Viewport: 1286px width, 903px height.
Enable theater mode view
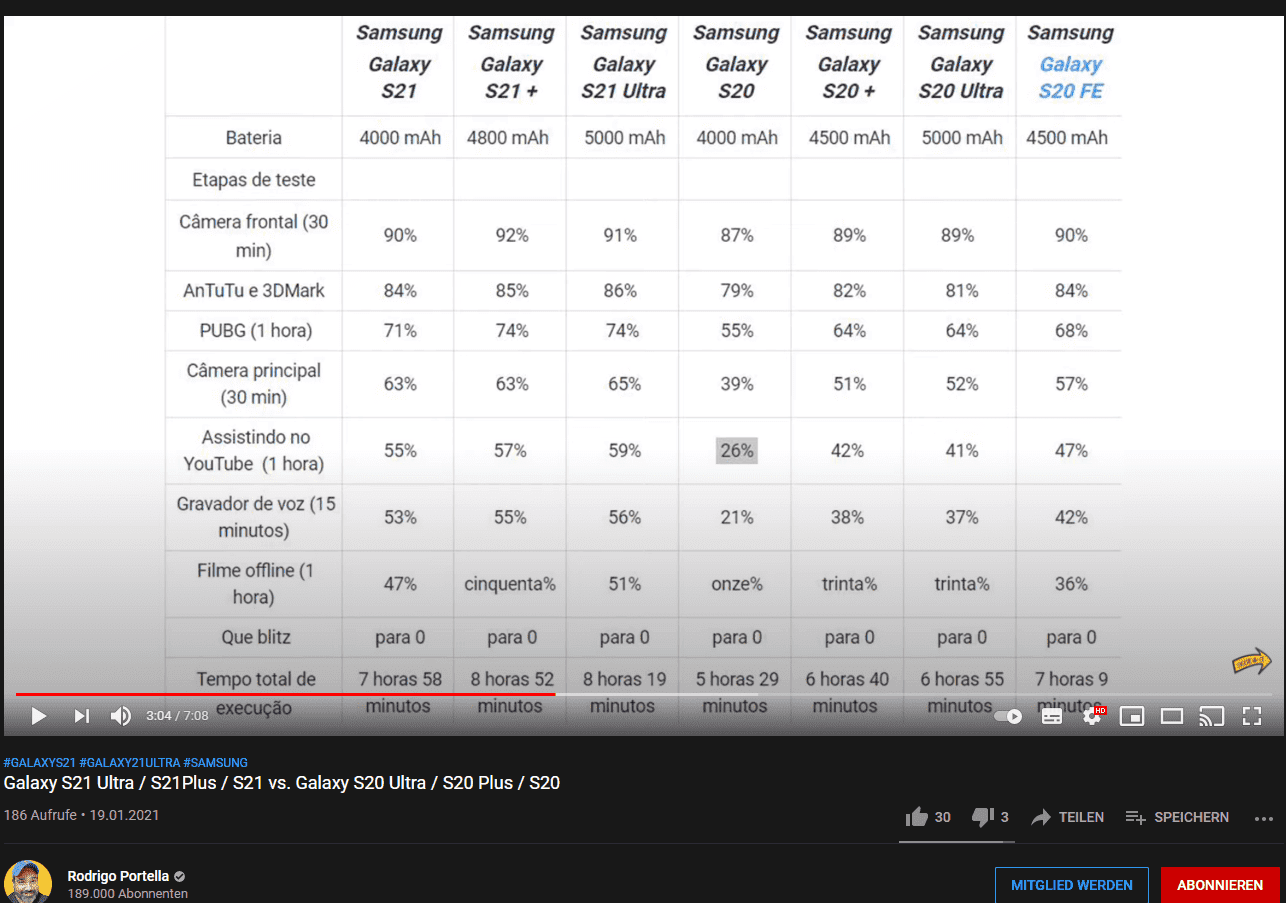[x=1171, y=716]
